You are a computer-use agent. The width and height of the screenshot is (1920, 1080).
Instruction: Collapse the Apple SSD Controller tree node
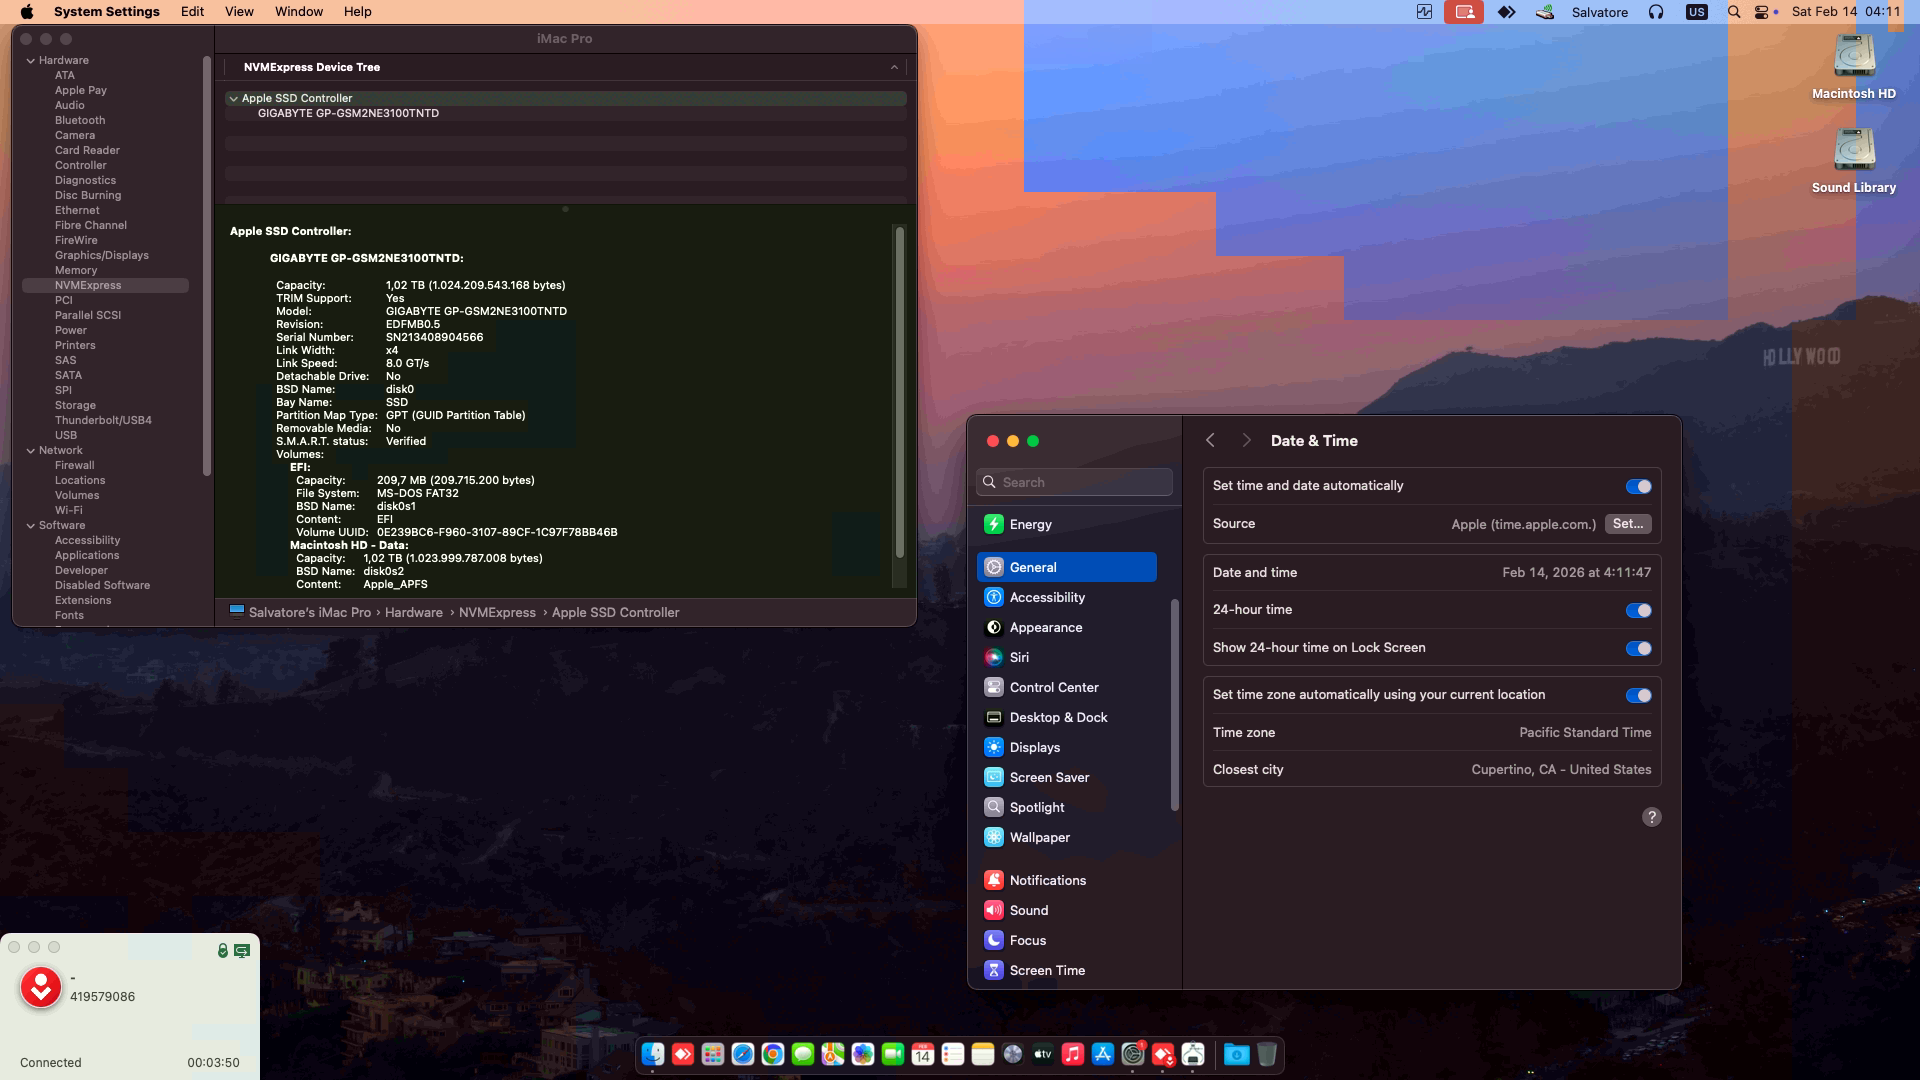(233, 98)
